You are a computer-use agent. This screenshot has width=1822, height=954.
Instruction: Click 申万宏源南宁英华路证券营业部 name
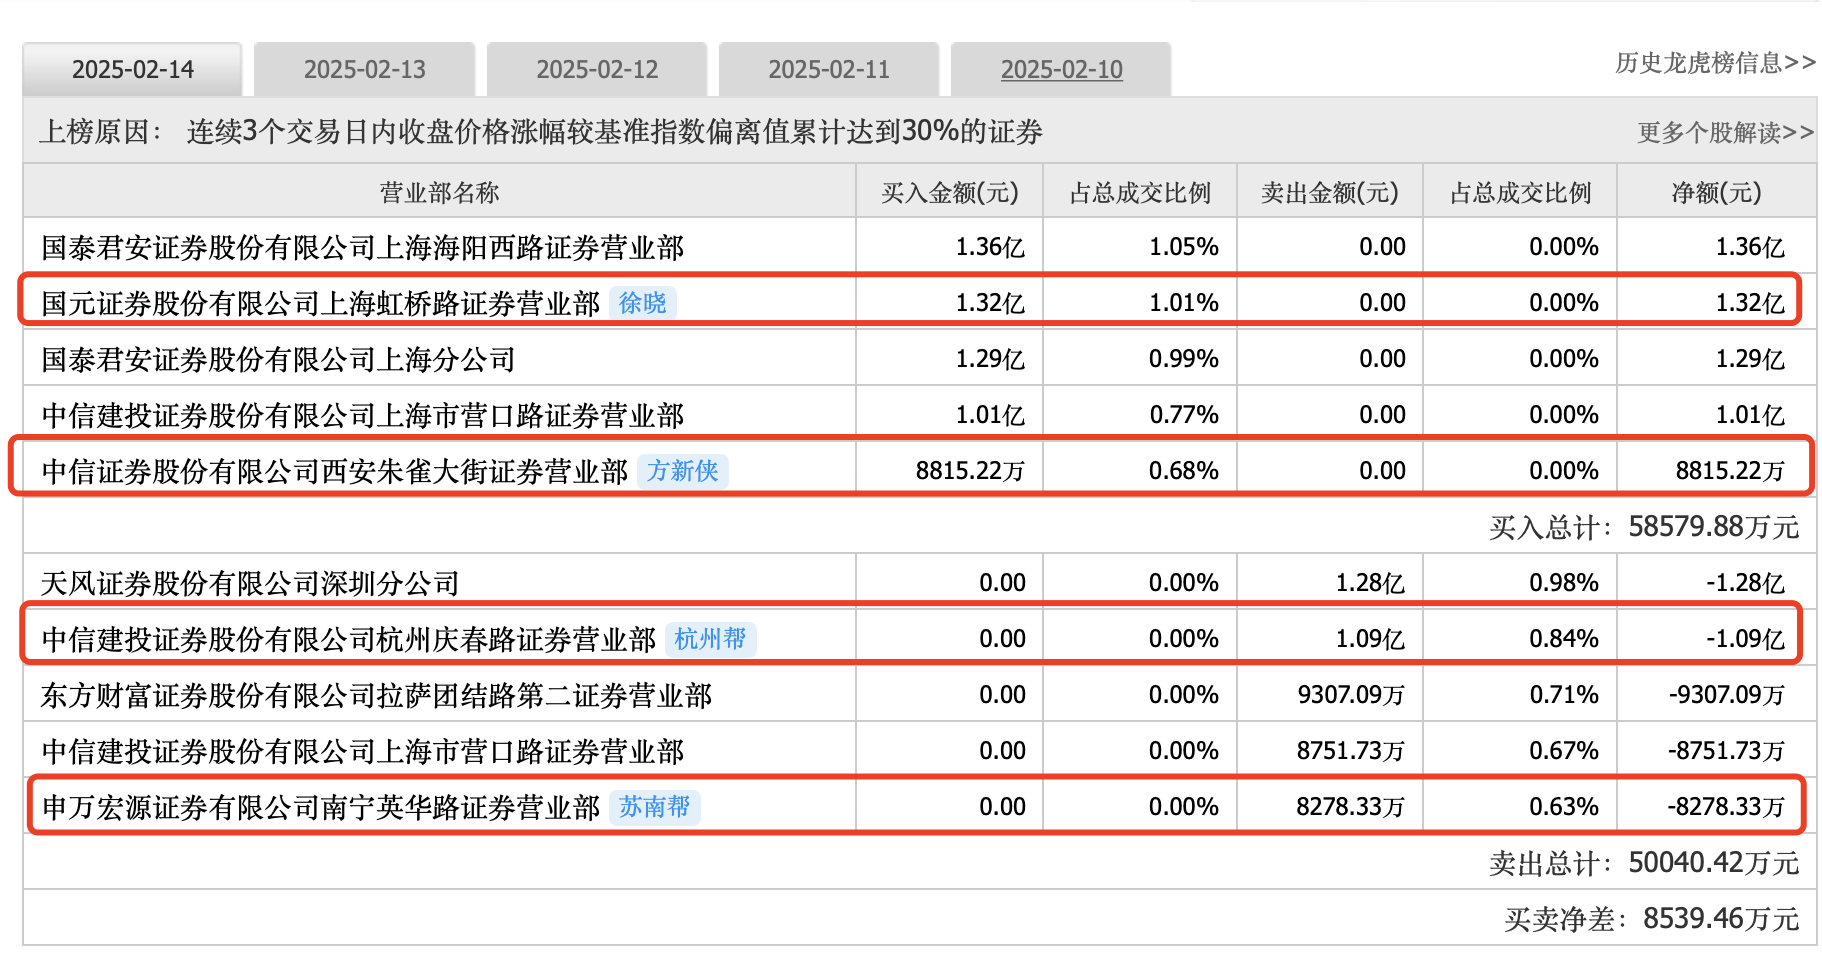click(320, 807)
